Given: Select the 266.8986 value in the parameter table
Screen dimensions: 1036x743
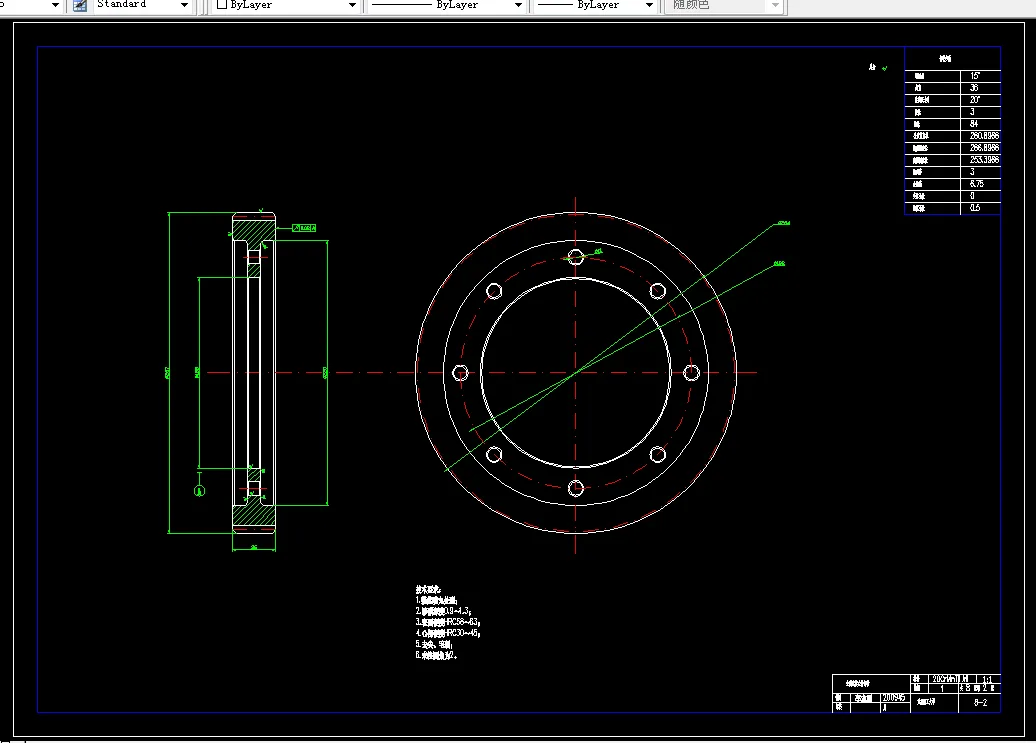Looking at the screenshot, I should [x=984, y=148].
